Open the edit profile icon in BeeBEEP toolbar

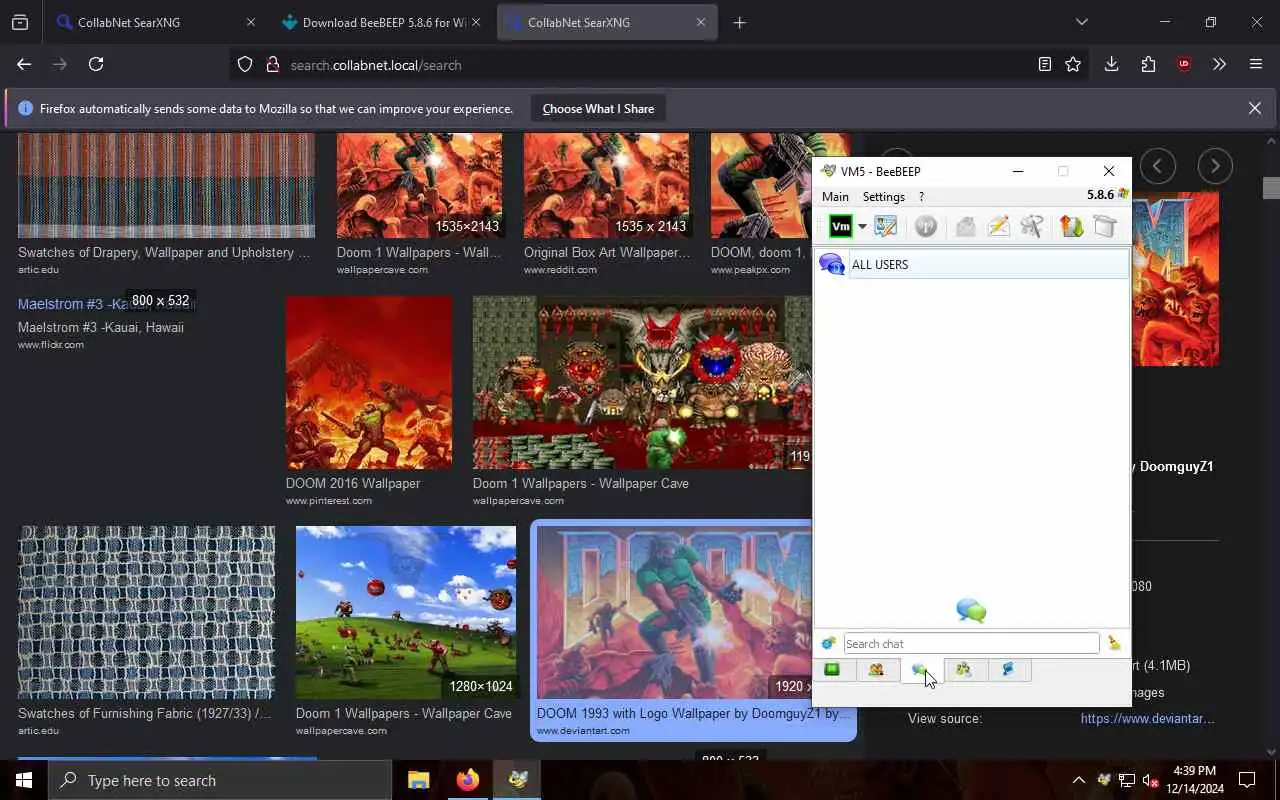pos(885,227)
